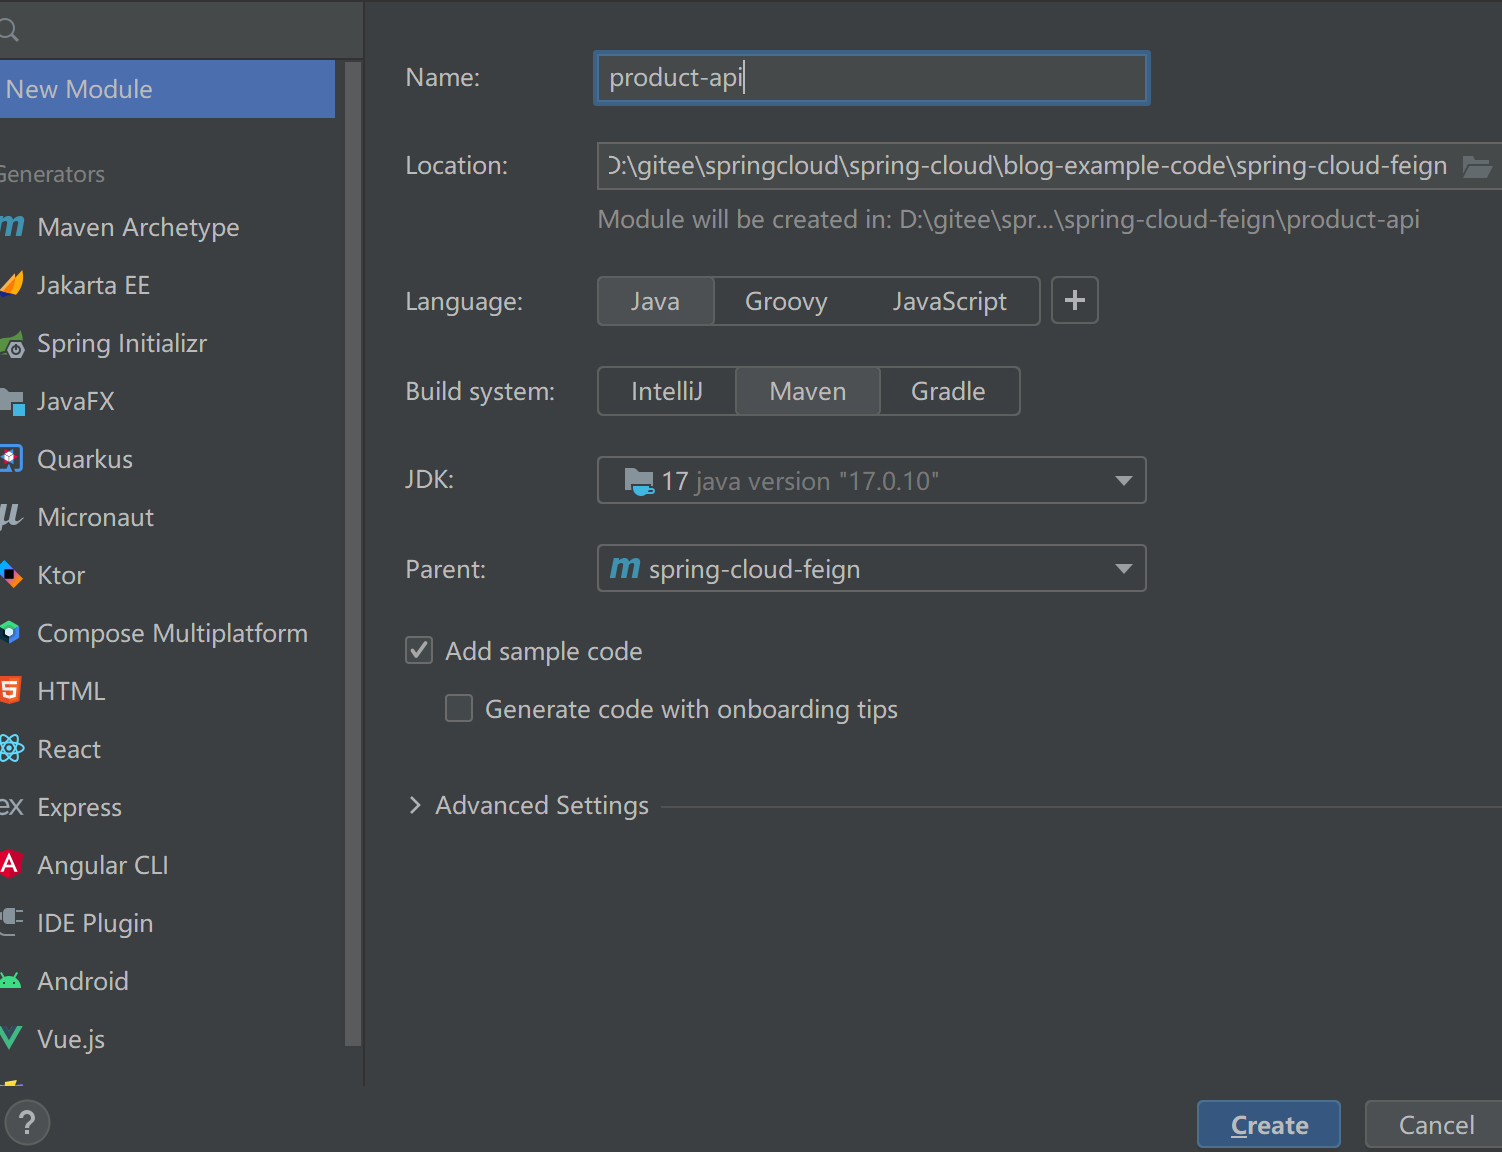Select Spring Initializr generator
This screenshot has height=1152, width=1502.
coord(167,343)
